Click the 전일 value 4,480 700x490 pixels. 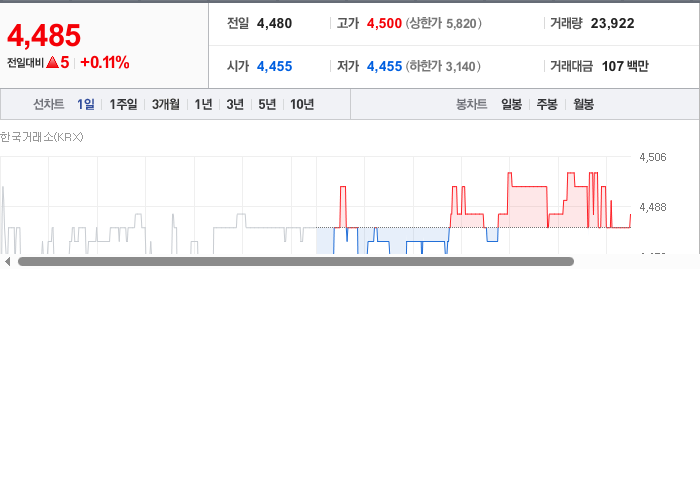(x=274, y=23)
